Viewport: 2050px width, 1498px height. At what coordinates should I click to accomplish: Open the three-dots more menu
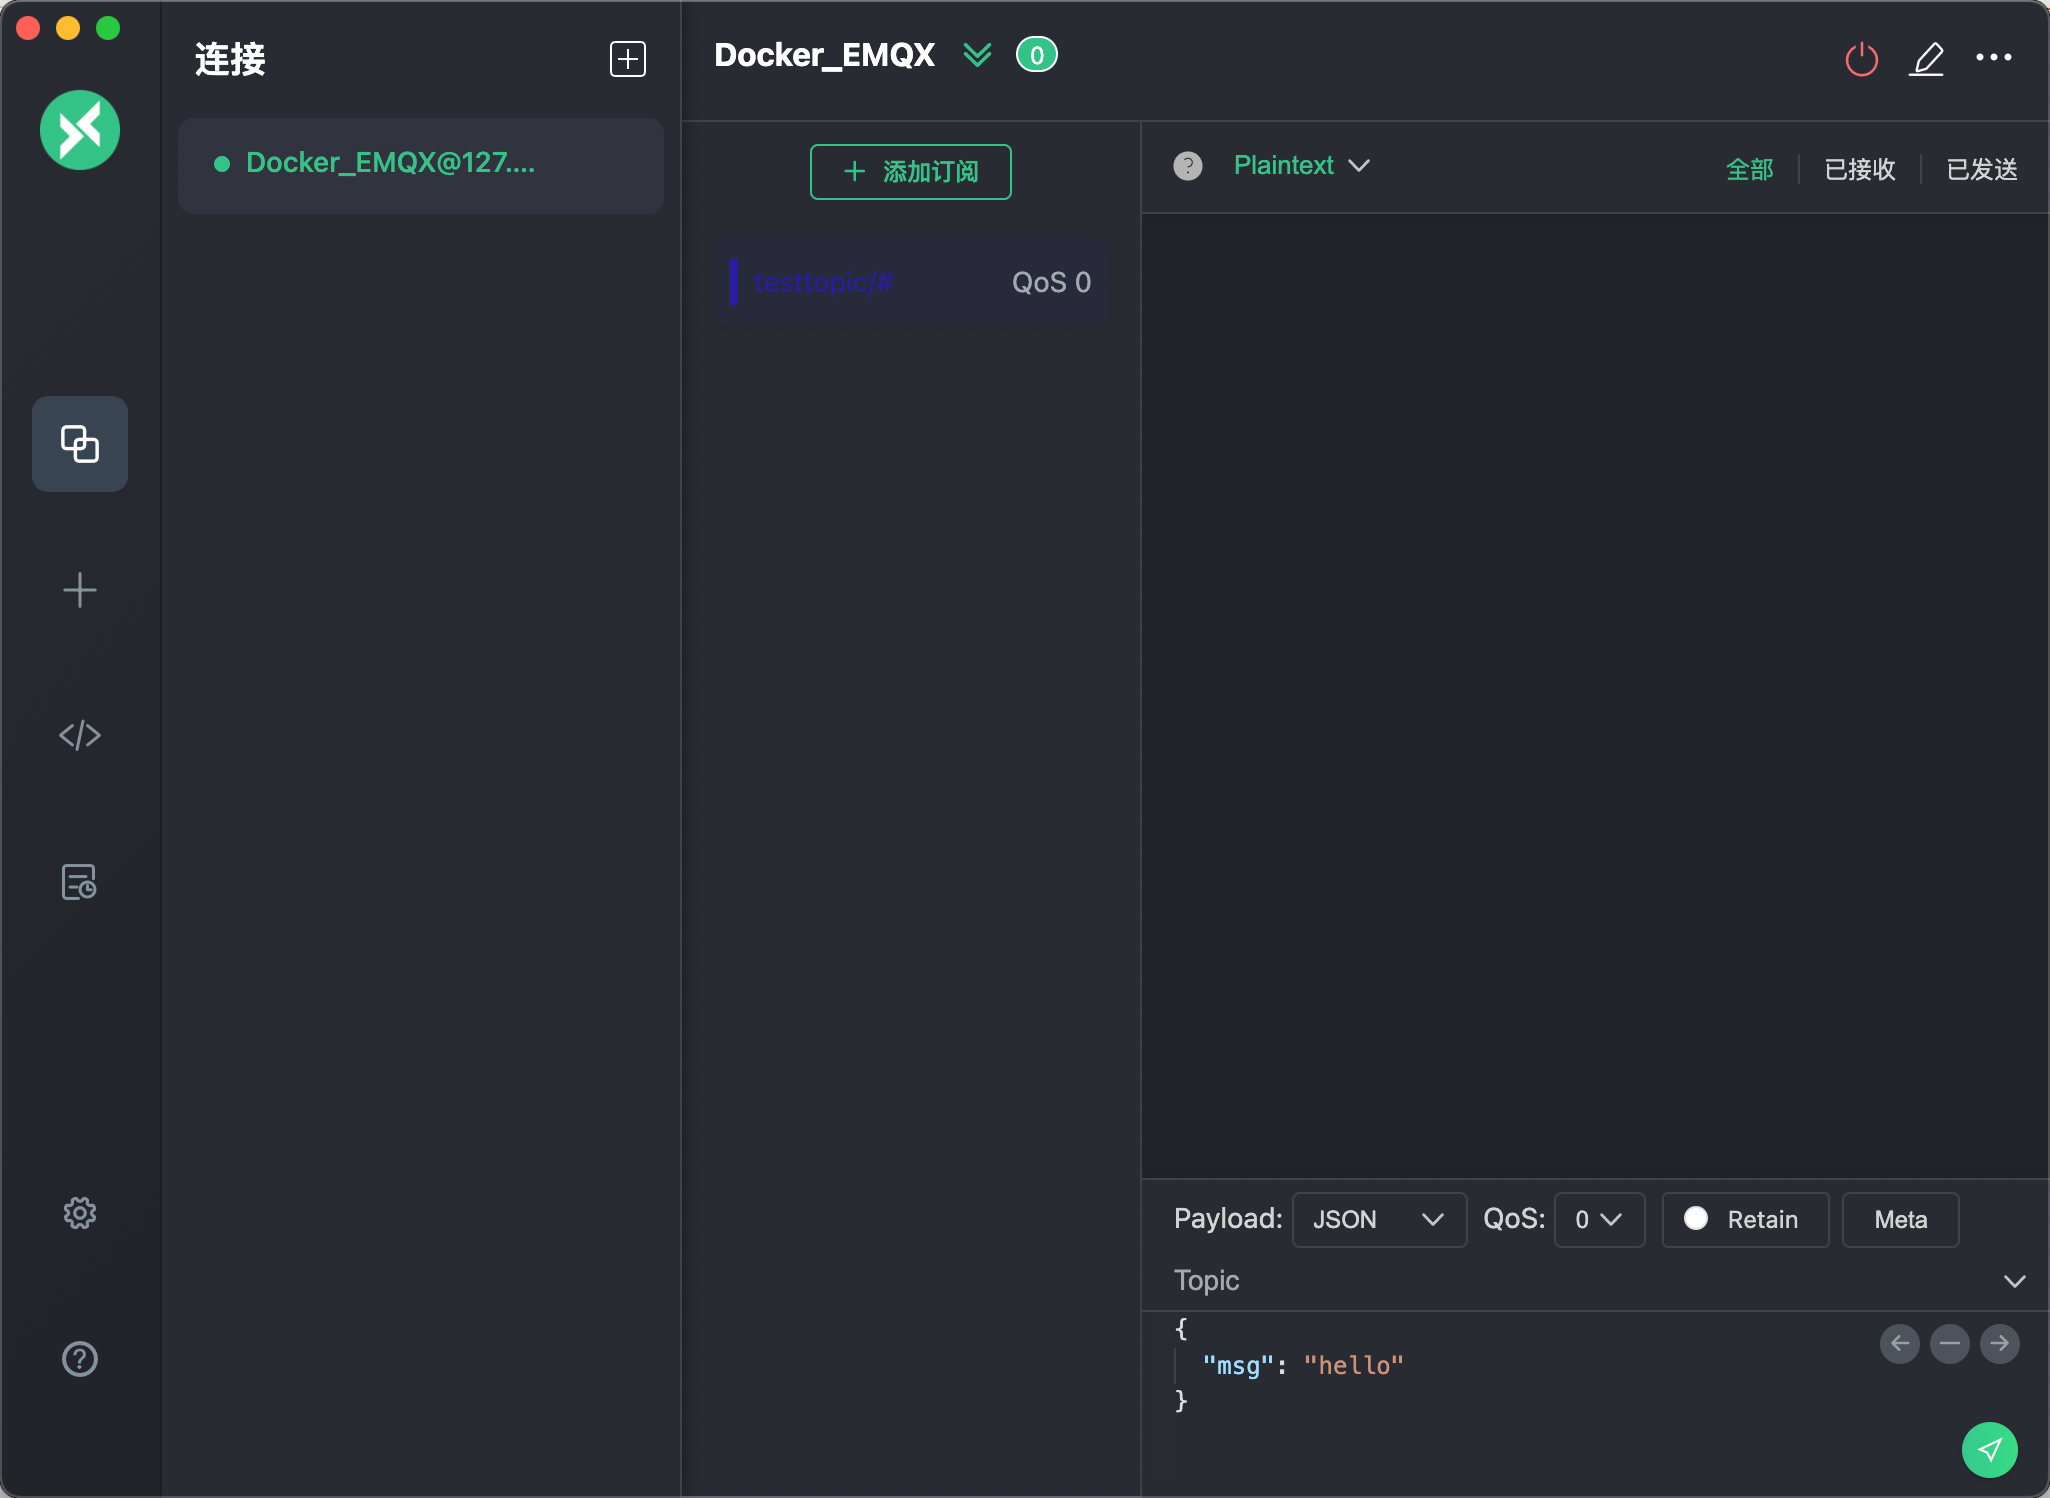tap(1994, 57)
